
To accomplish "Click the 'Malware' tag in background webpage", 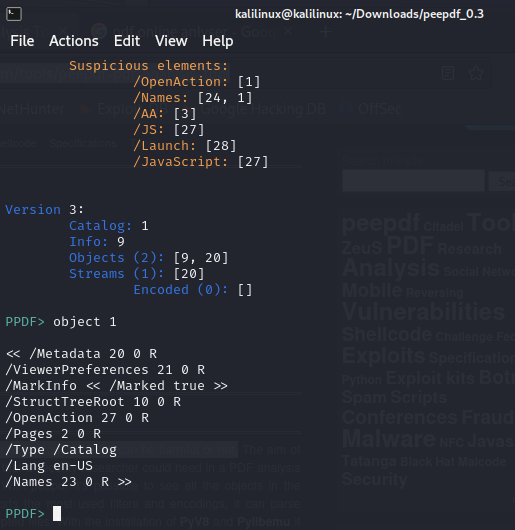I will pyautogui.click(x=389, y=439).
